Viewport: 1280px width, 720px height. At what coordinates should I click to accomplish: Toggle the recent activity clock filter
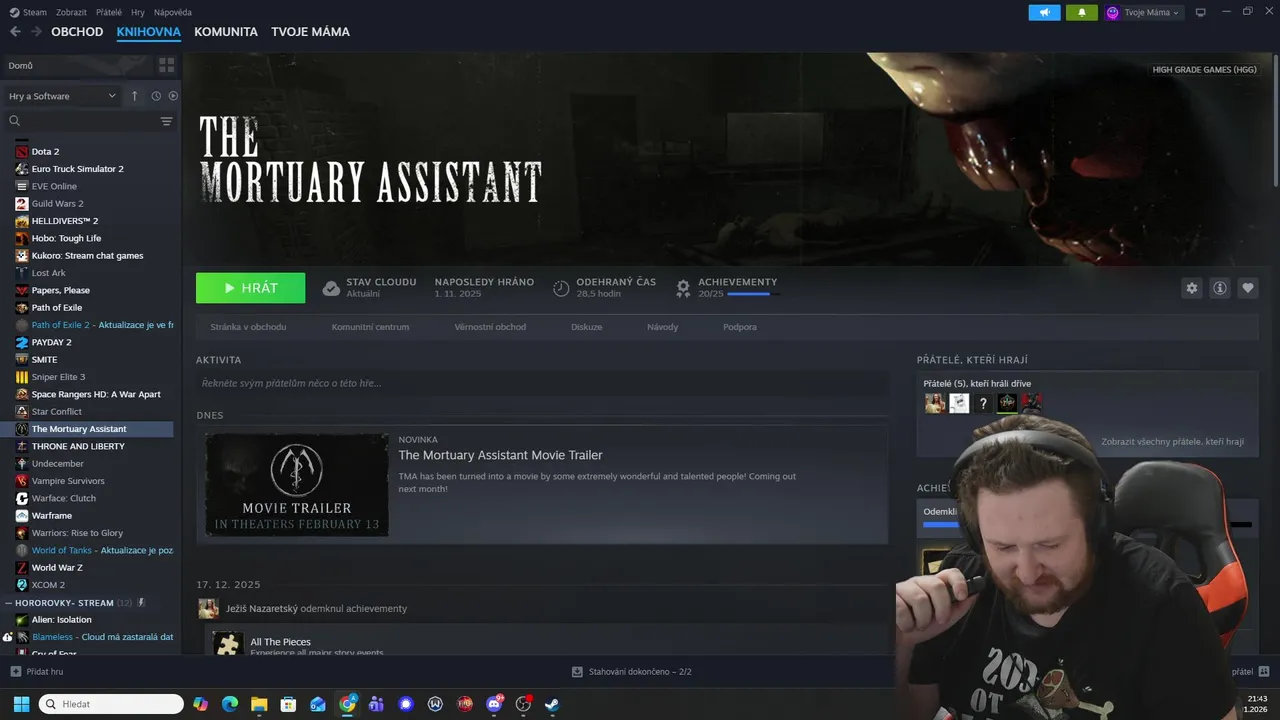click(x=156, y=96)
